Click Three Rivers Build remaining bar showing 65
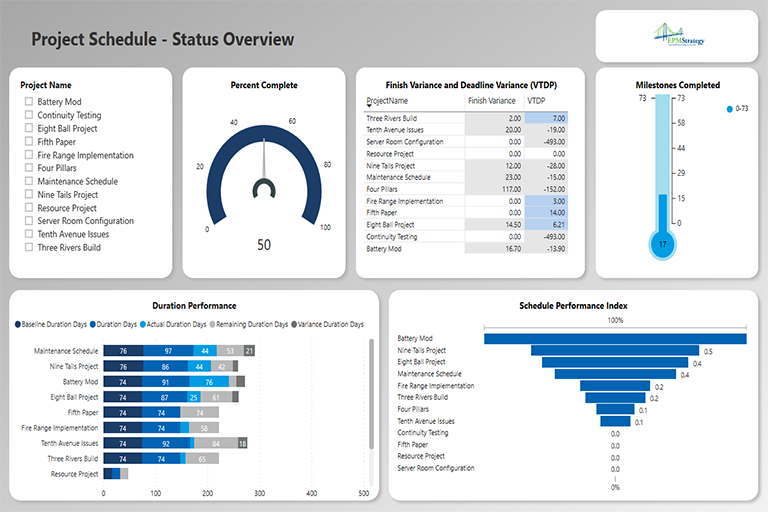 click(202, 459)
